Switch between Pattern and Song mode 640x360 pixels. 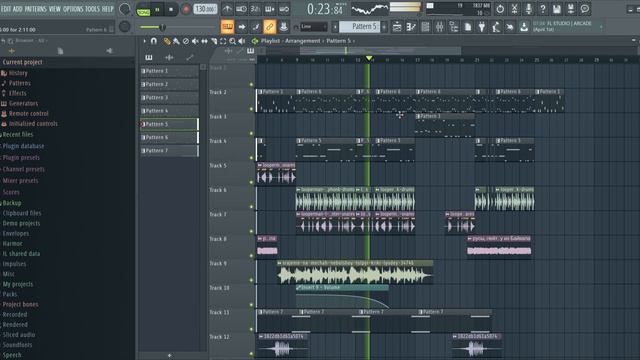click(143, 9)
